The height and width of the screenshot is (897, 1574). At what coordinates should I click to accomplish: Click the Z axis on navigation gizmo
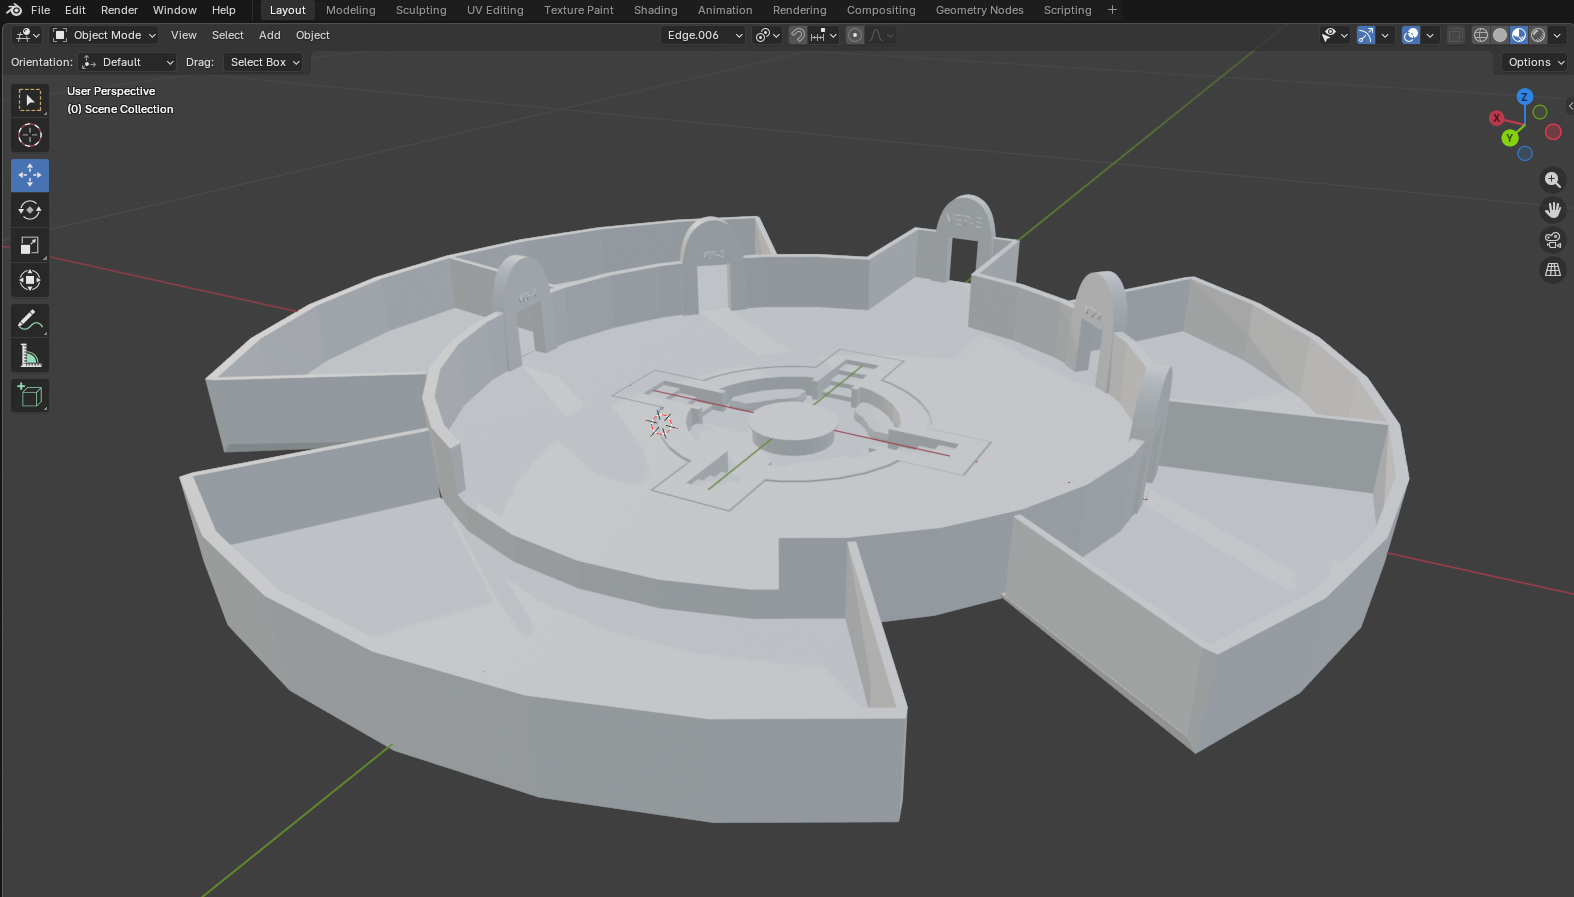[x=1524, y=97]
